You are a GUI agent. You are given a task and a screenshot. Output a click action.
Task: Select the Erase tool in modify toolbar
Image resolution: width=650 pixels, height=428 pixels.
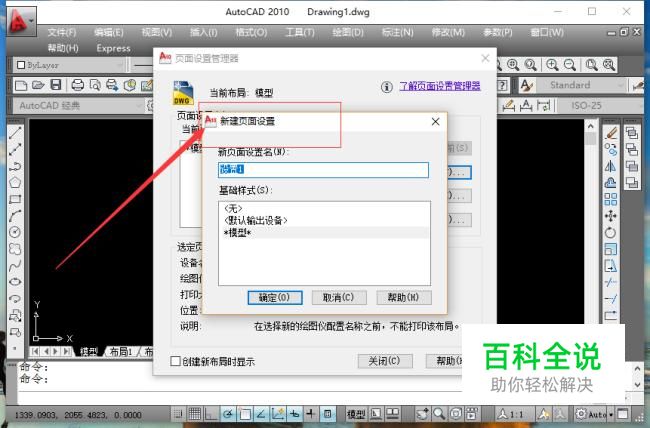[x=611, y=133]
